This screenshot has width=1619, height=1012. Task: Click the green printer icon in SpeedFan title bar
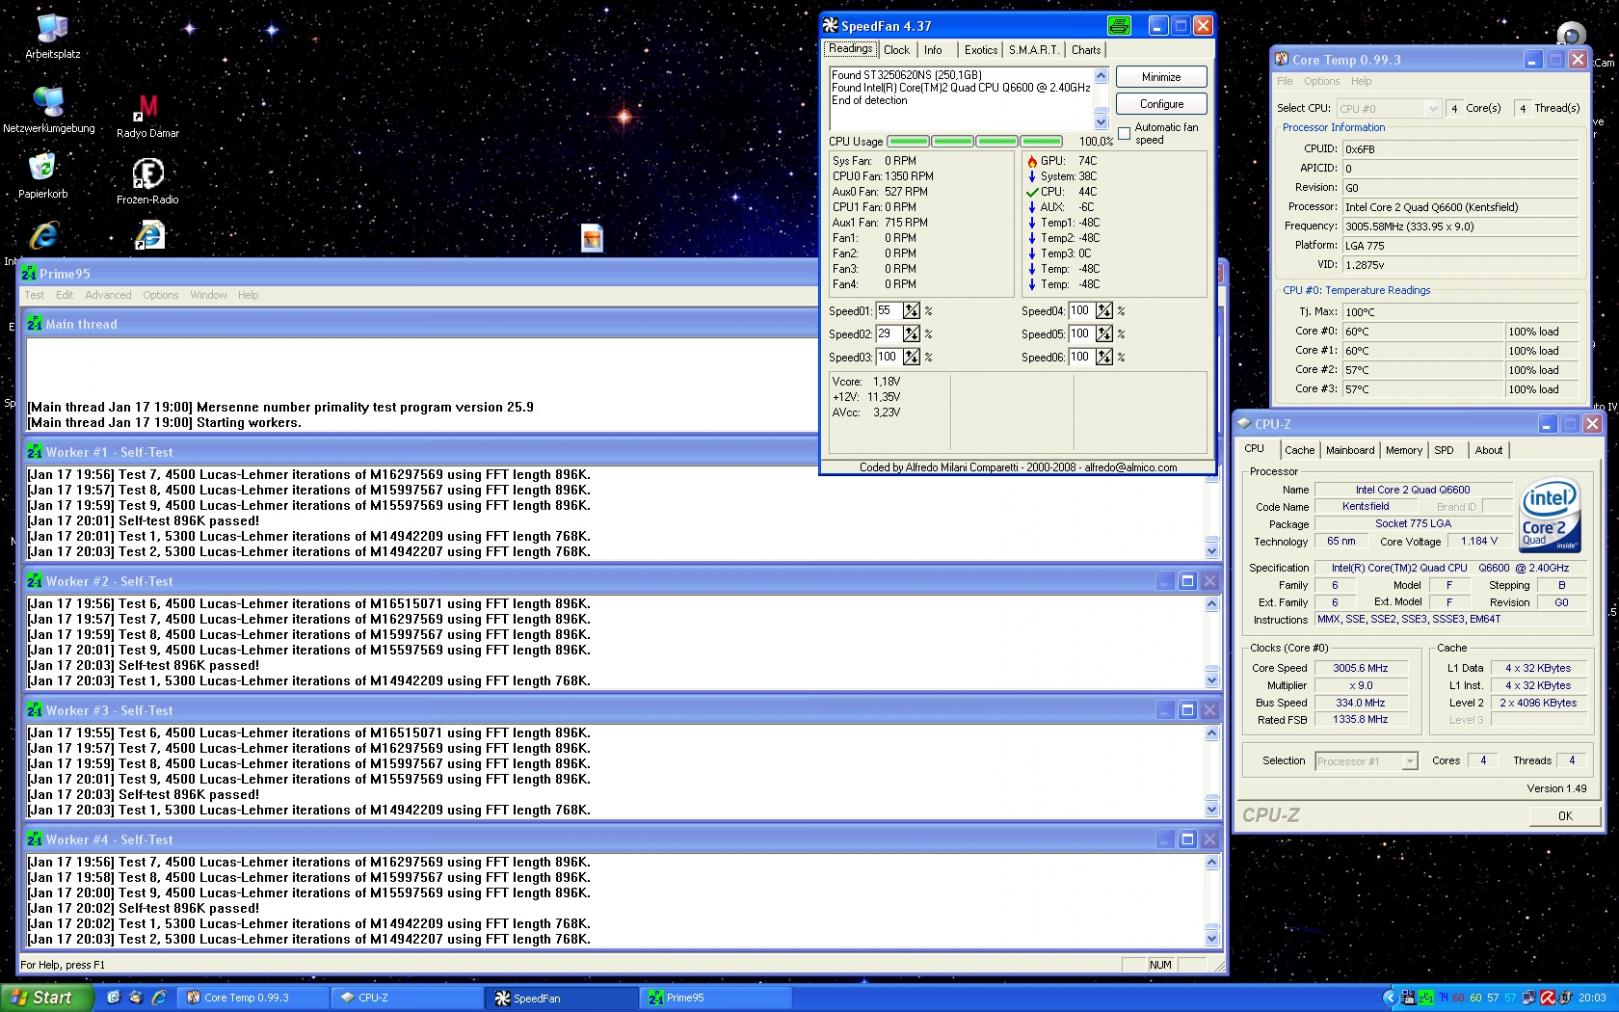[1119, 26]
